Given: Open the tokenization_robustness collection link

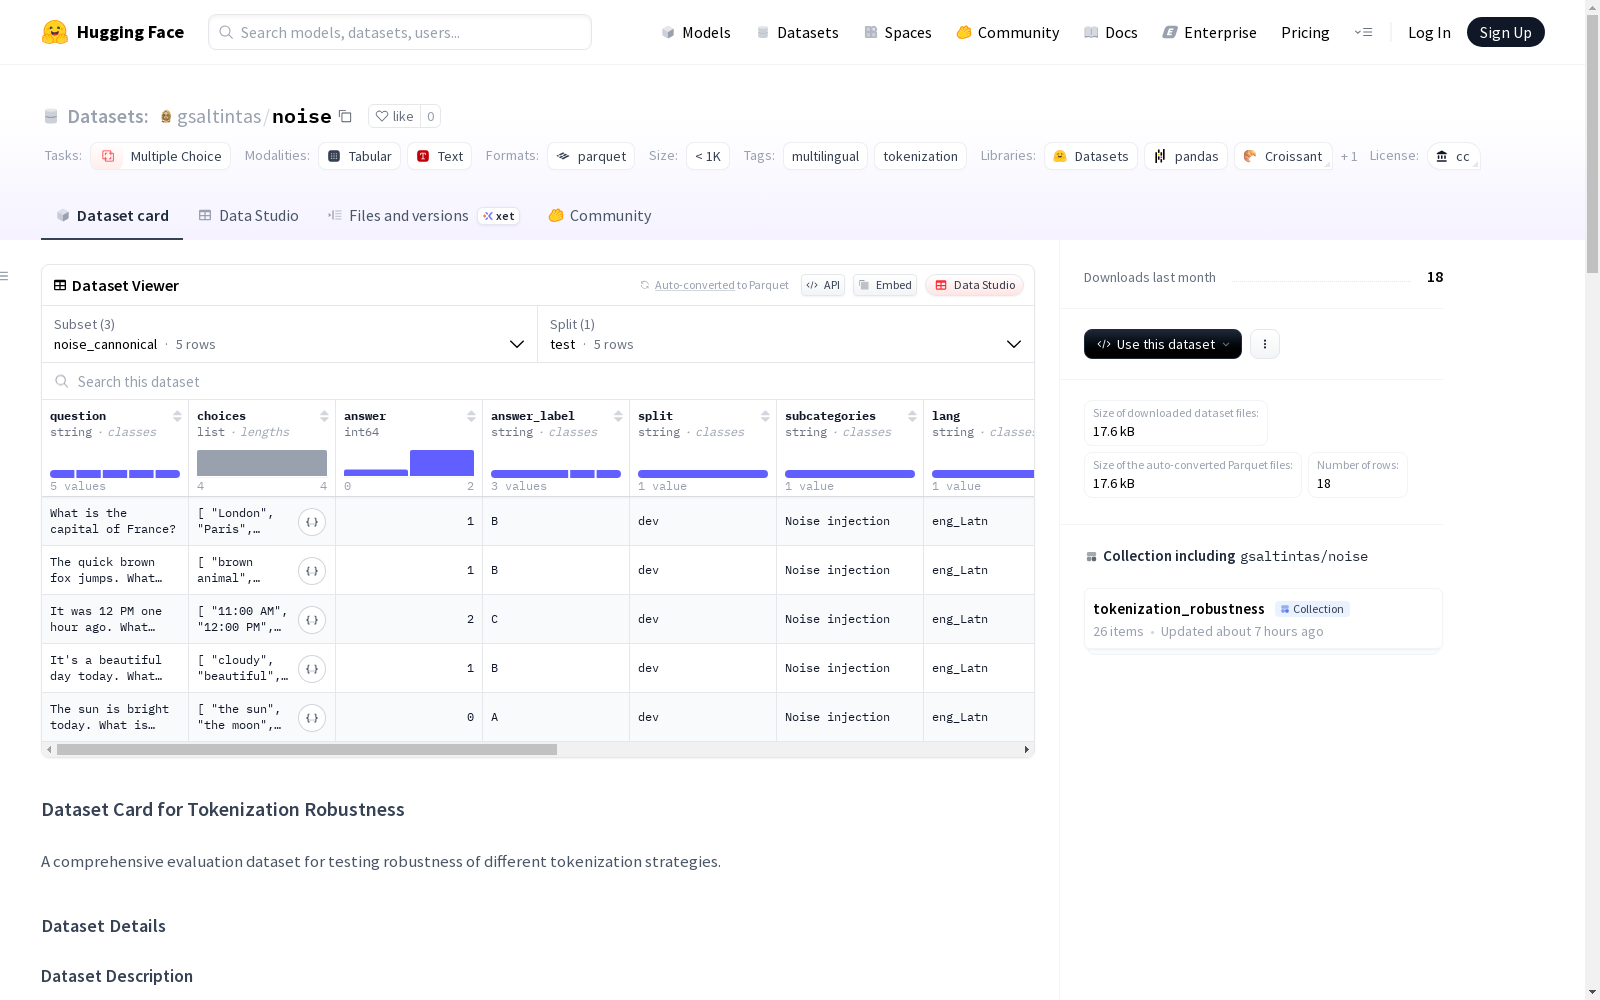Looking at the screenshot, I should 1179,609.
